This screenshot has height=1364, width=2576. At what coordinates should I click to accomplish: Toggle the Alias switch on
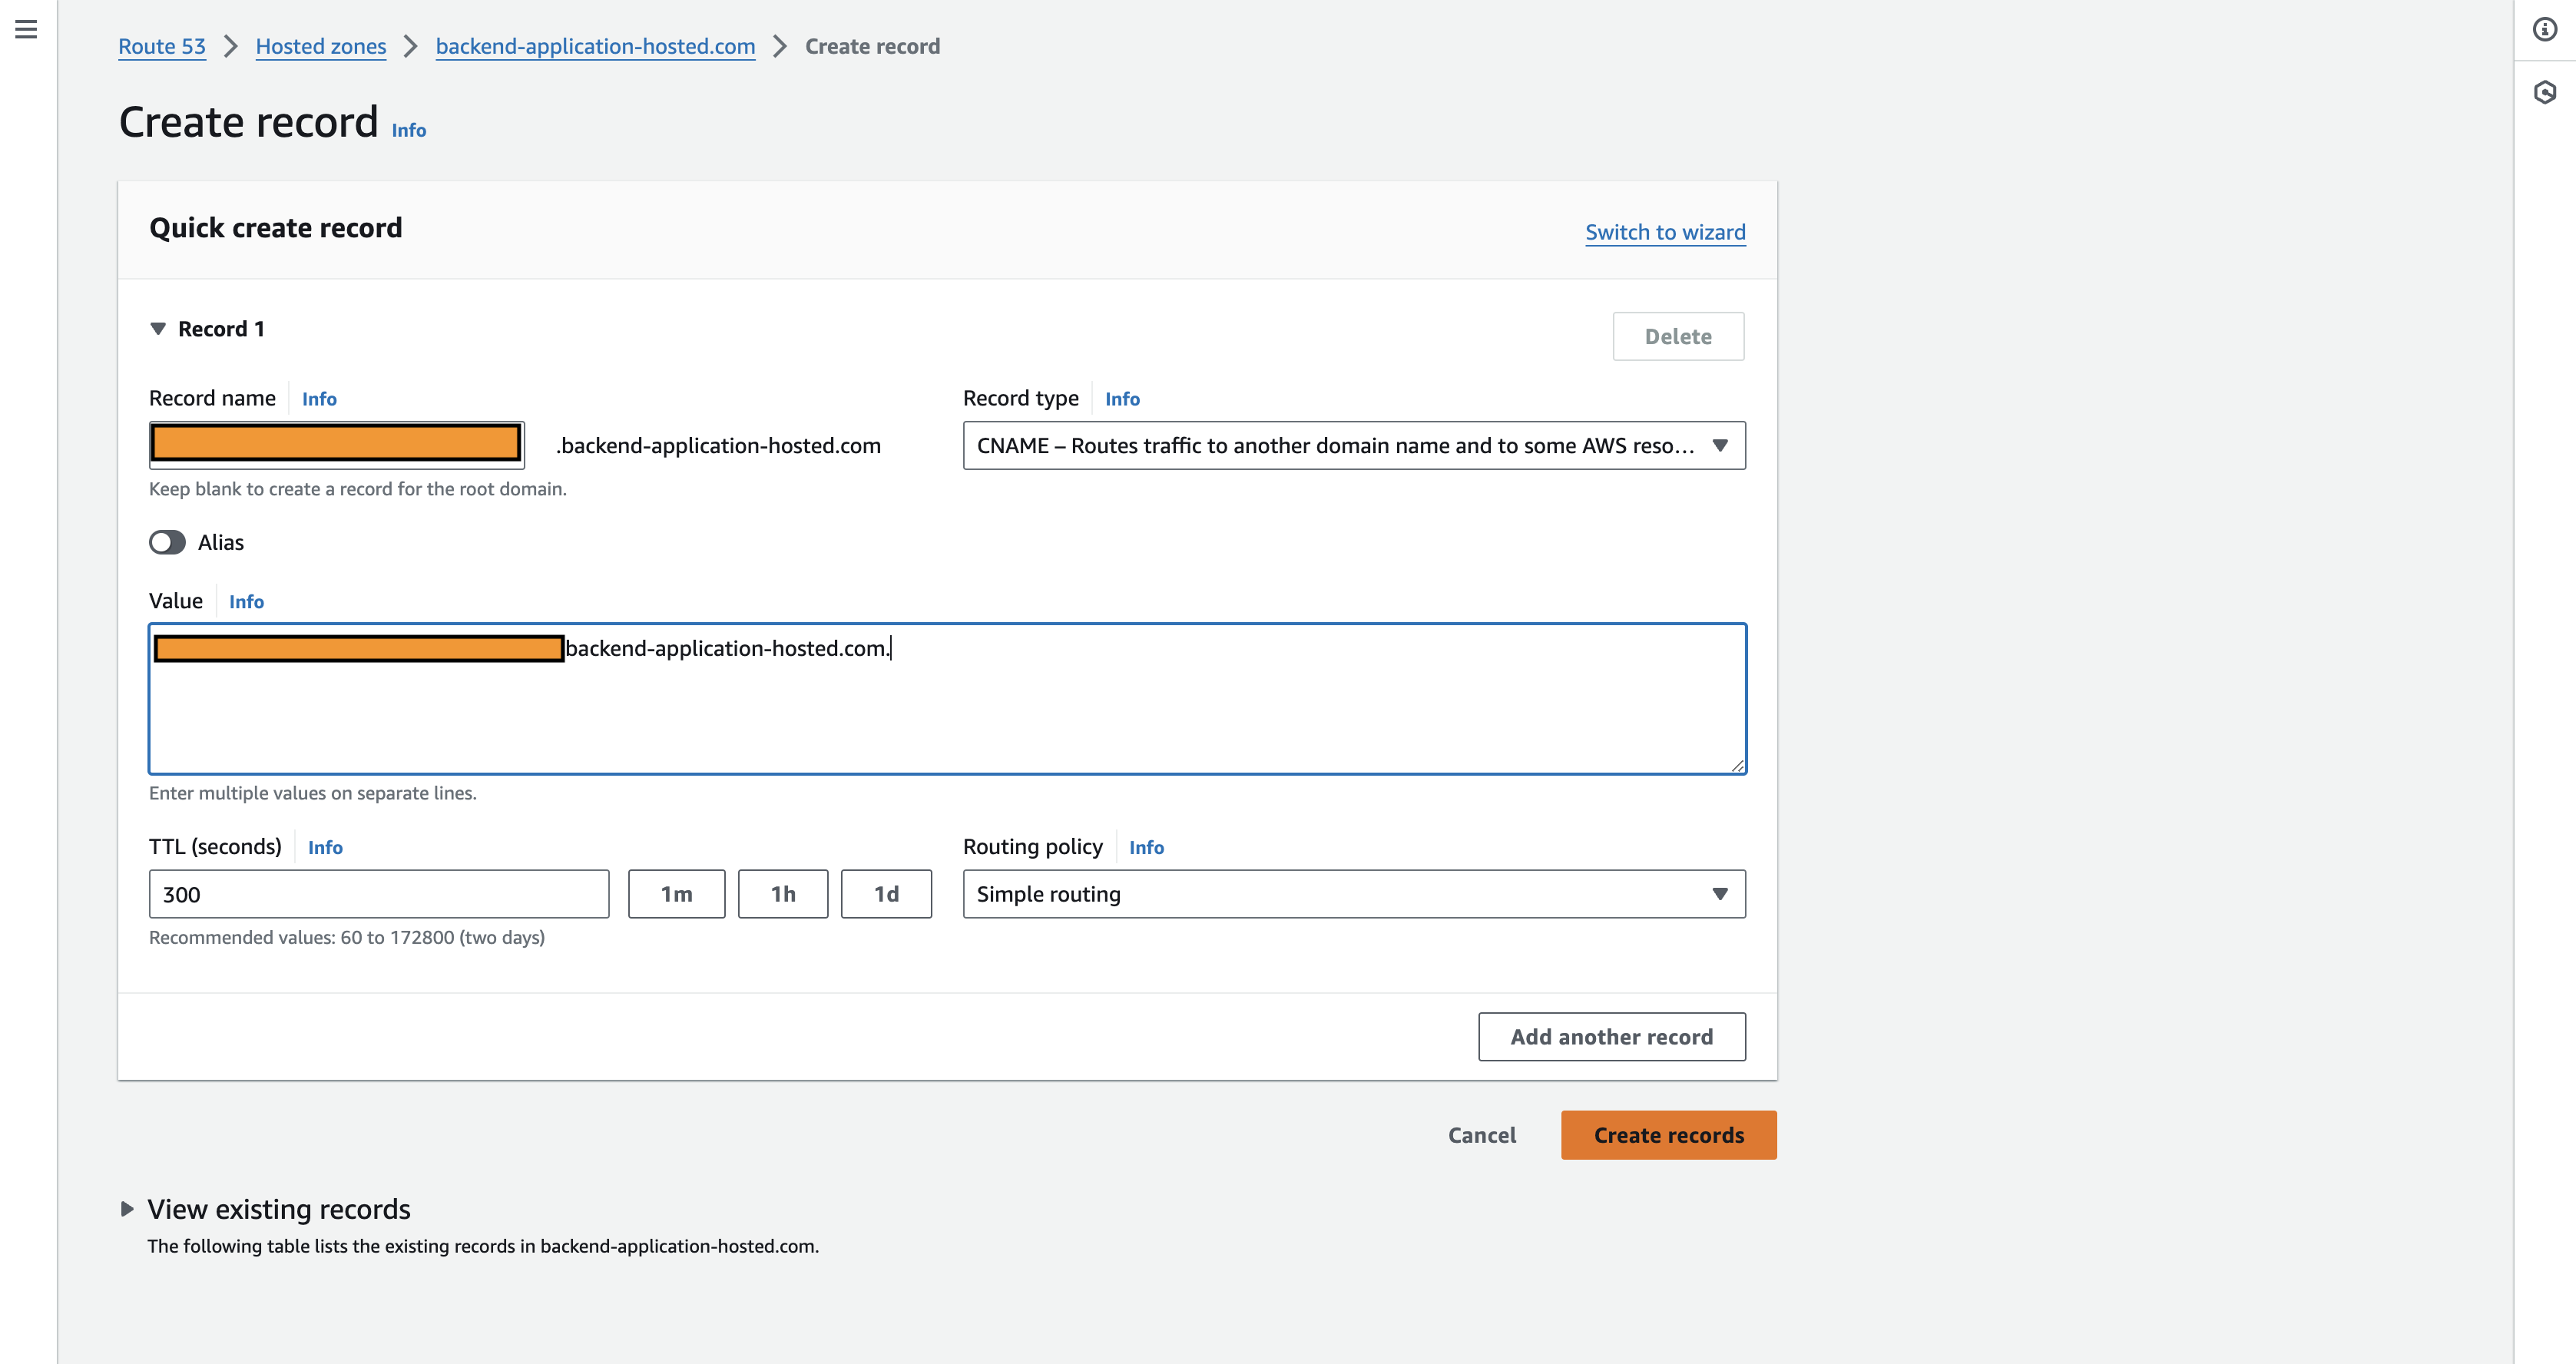(167, 541)
